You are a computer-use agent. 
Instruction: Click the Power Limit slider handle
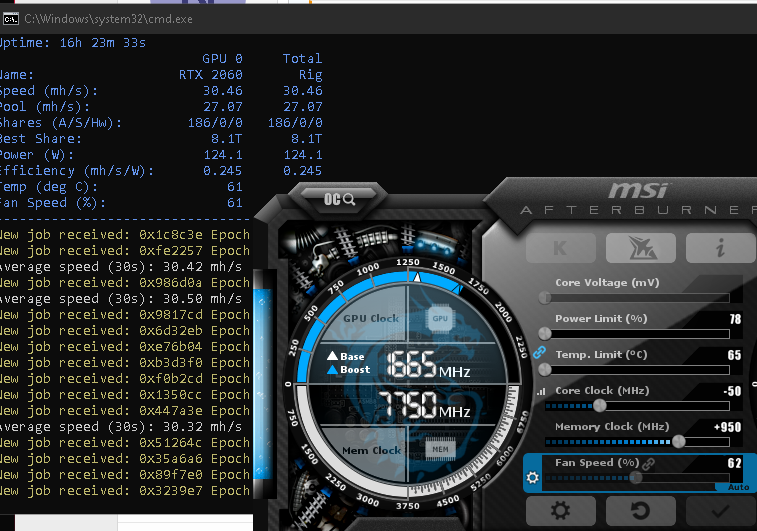click(x=545, y=333)
